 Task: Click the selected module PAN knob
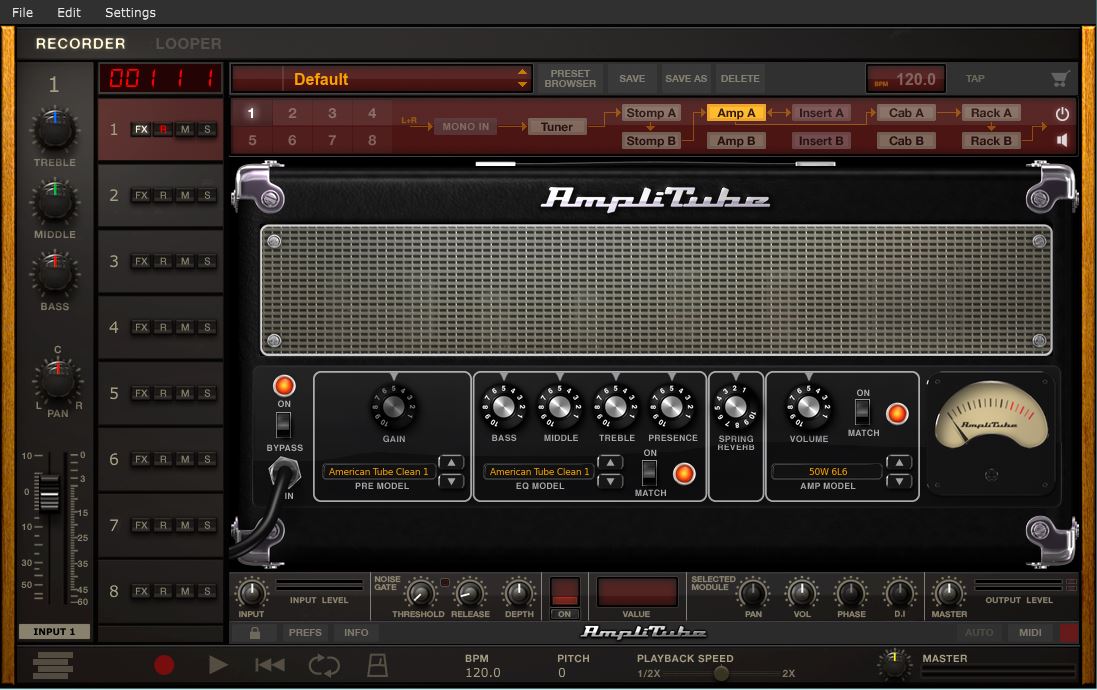[x=753, y=593]
